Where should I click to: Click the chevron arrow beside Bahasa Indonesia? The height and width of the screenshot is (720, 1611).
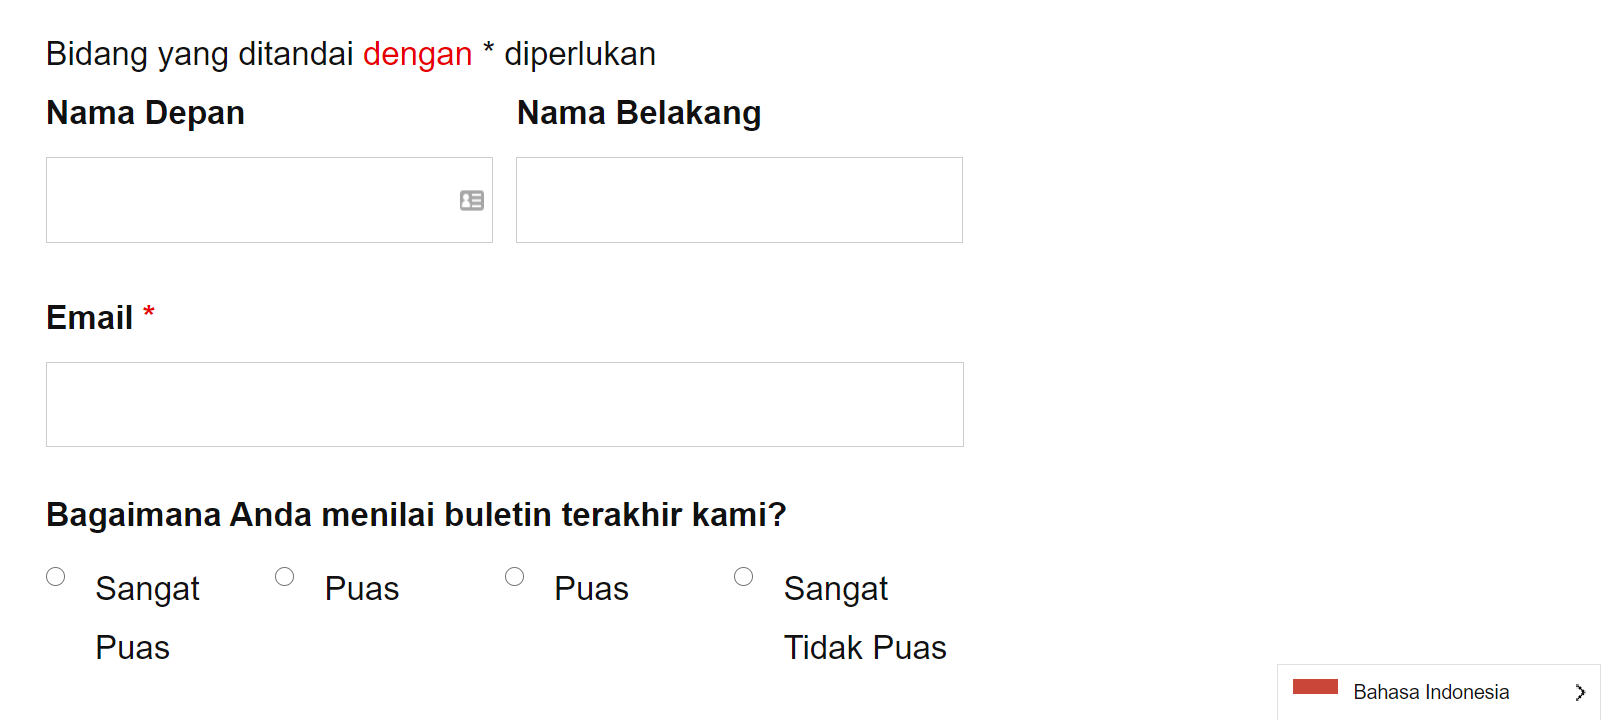1580,692
